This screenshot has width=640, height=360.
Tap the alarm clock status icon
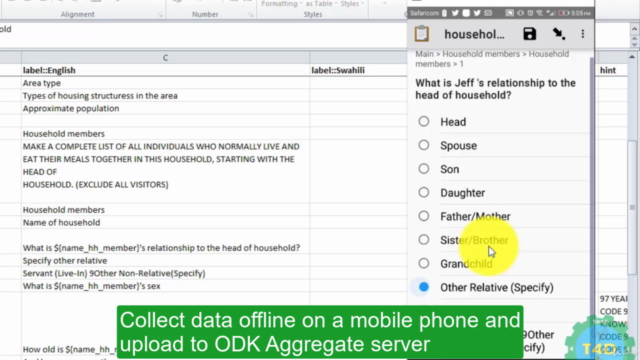(530, 13)
